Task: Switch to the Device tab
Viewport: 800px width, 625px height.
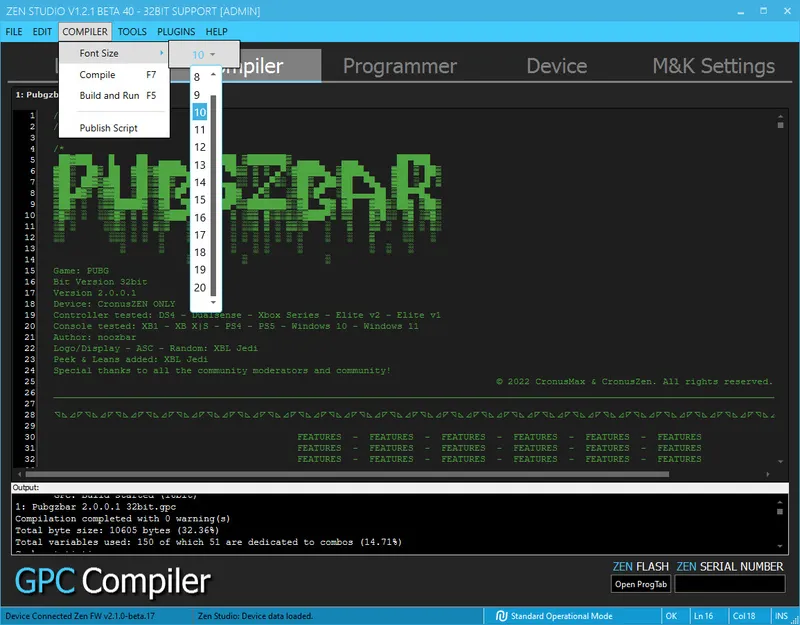Action: (x=556, y=66)
